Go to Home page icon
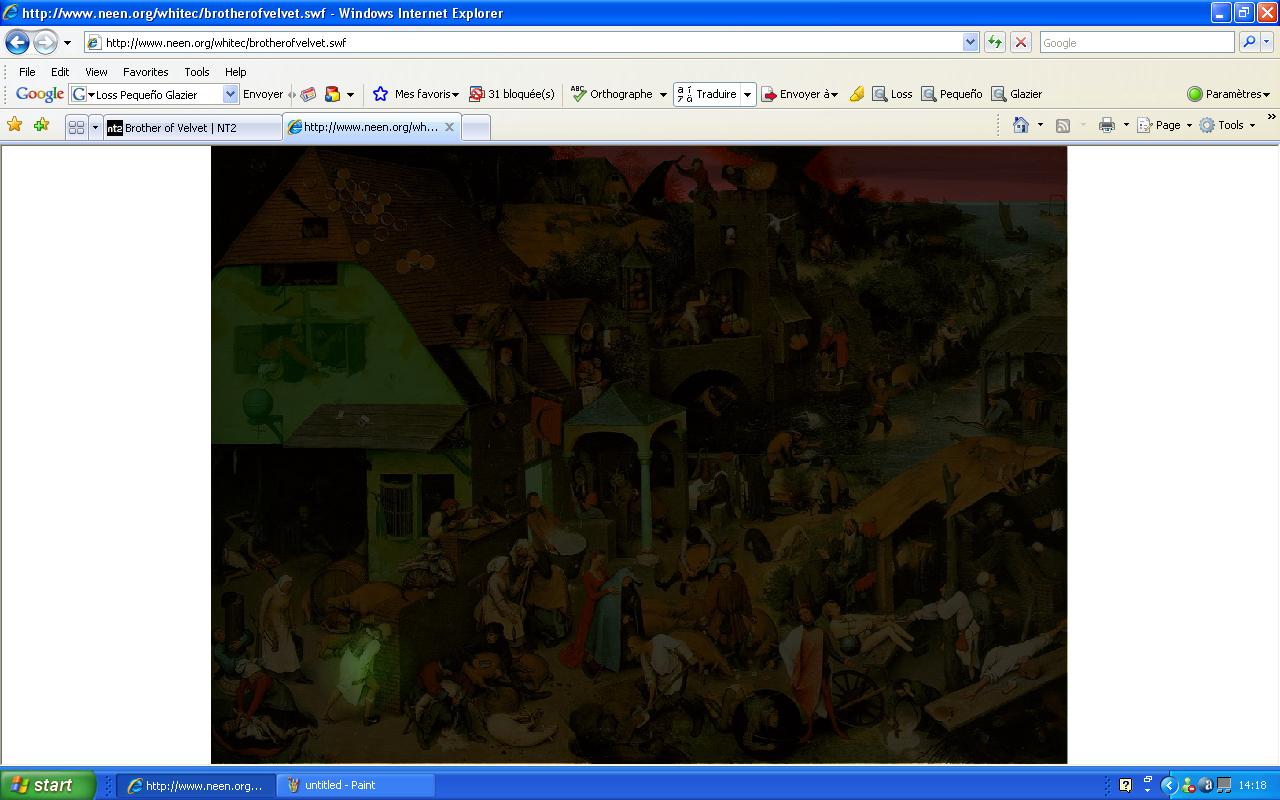This screenshot has width=1280, height=800. click(1021, 125)
